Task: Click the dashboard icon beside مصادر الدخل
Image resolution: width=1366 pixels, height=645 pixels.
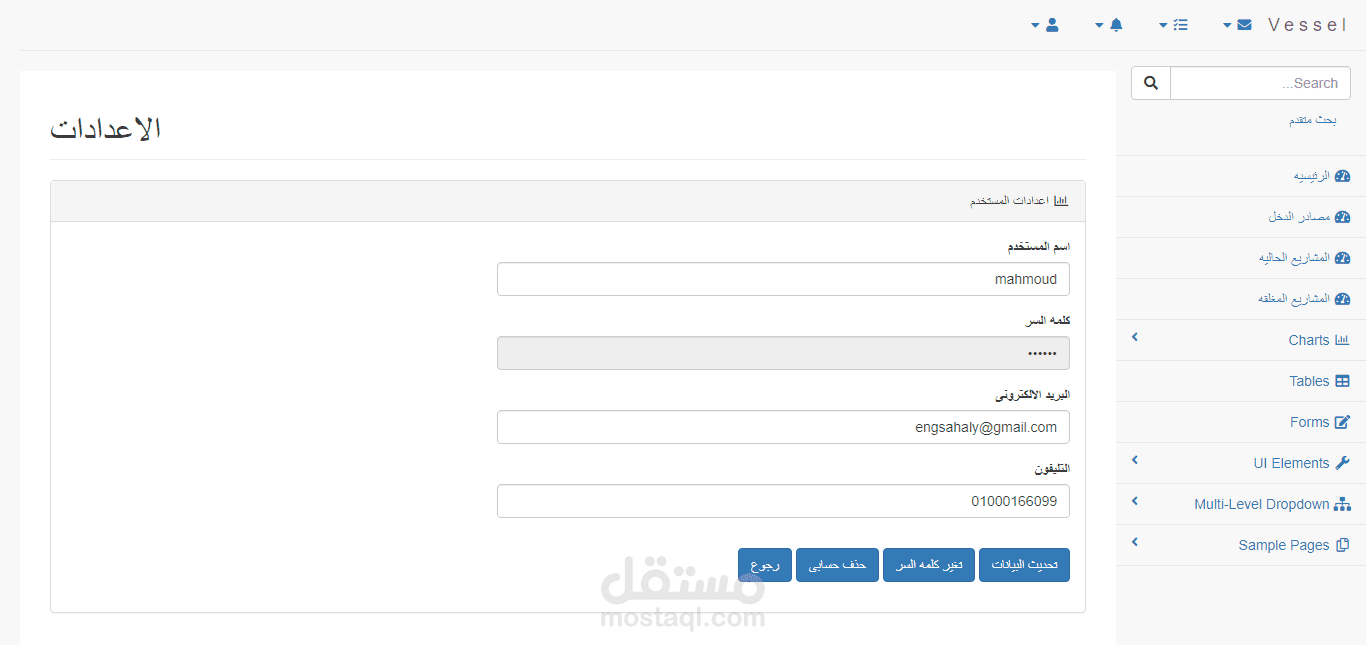Action: click(x=1343, y=217)
